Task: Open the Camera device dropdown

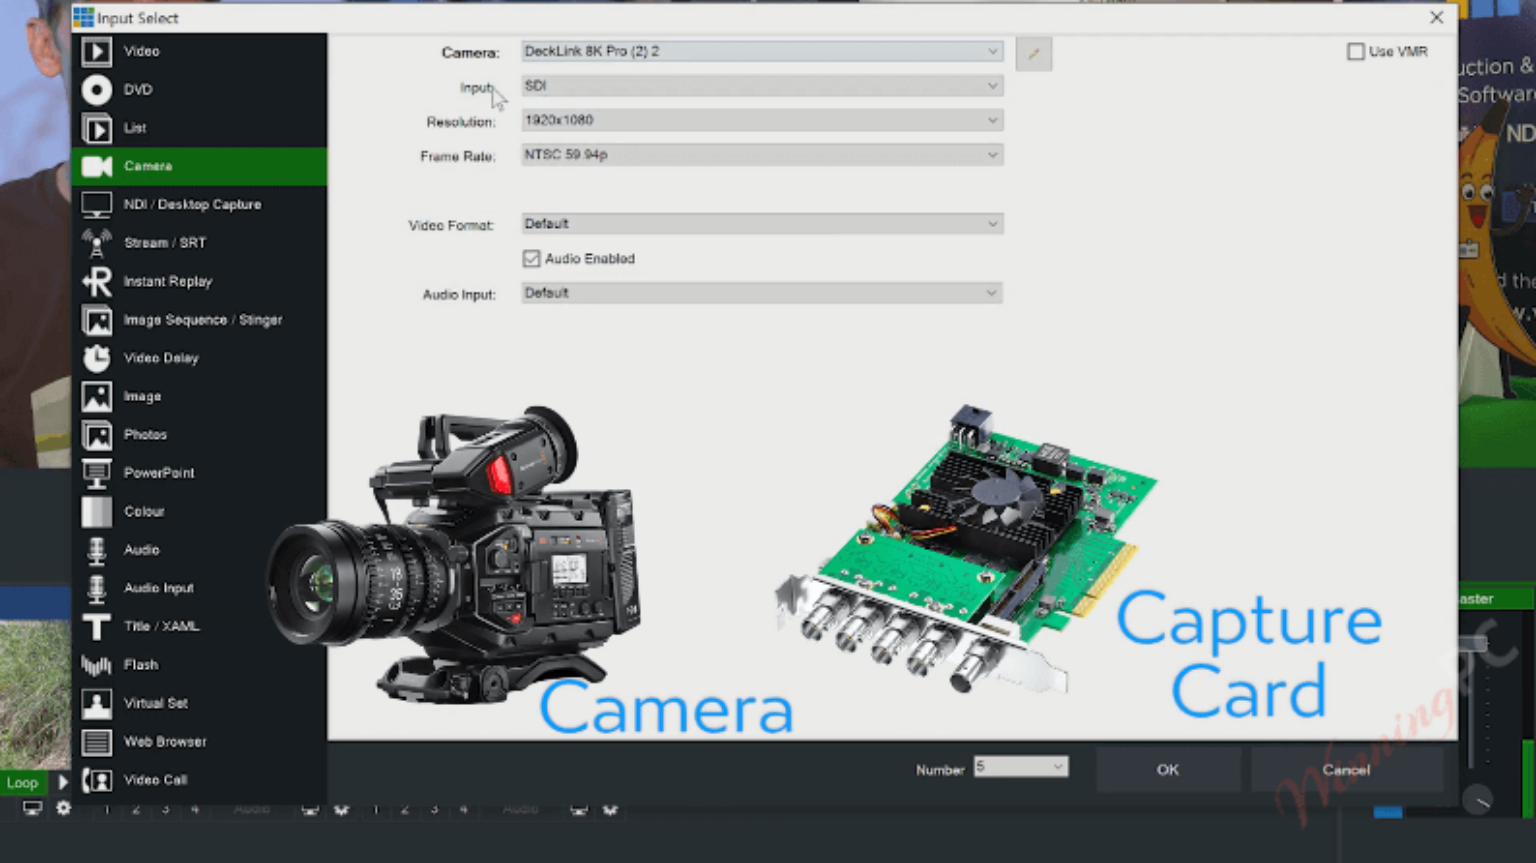Action: pos(762,51)
